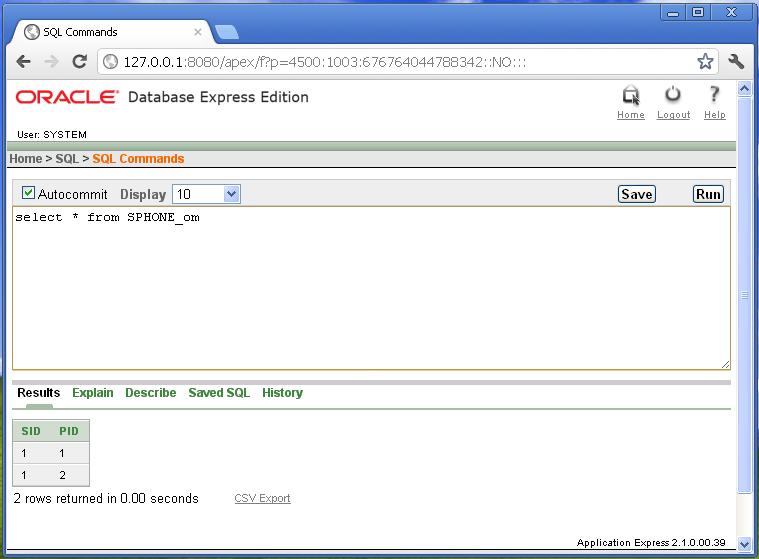Image resolution: width=759 pixels, height=559 pixels.
Task: Click the Application Express version text
Action: click(x=651, y=543)
